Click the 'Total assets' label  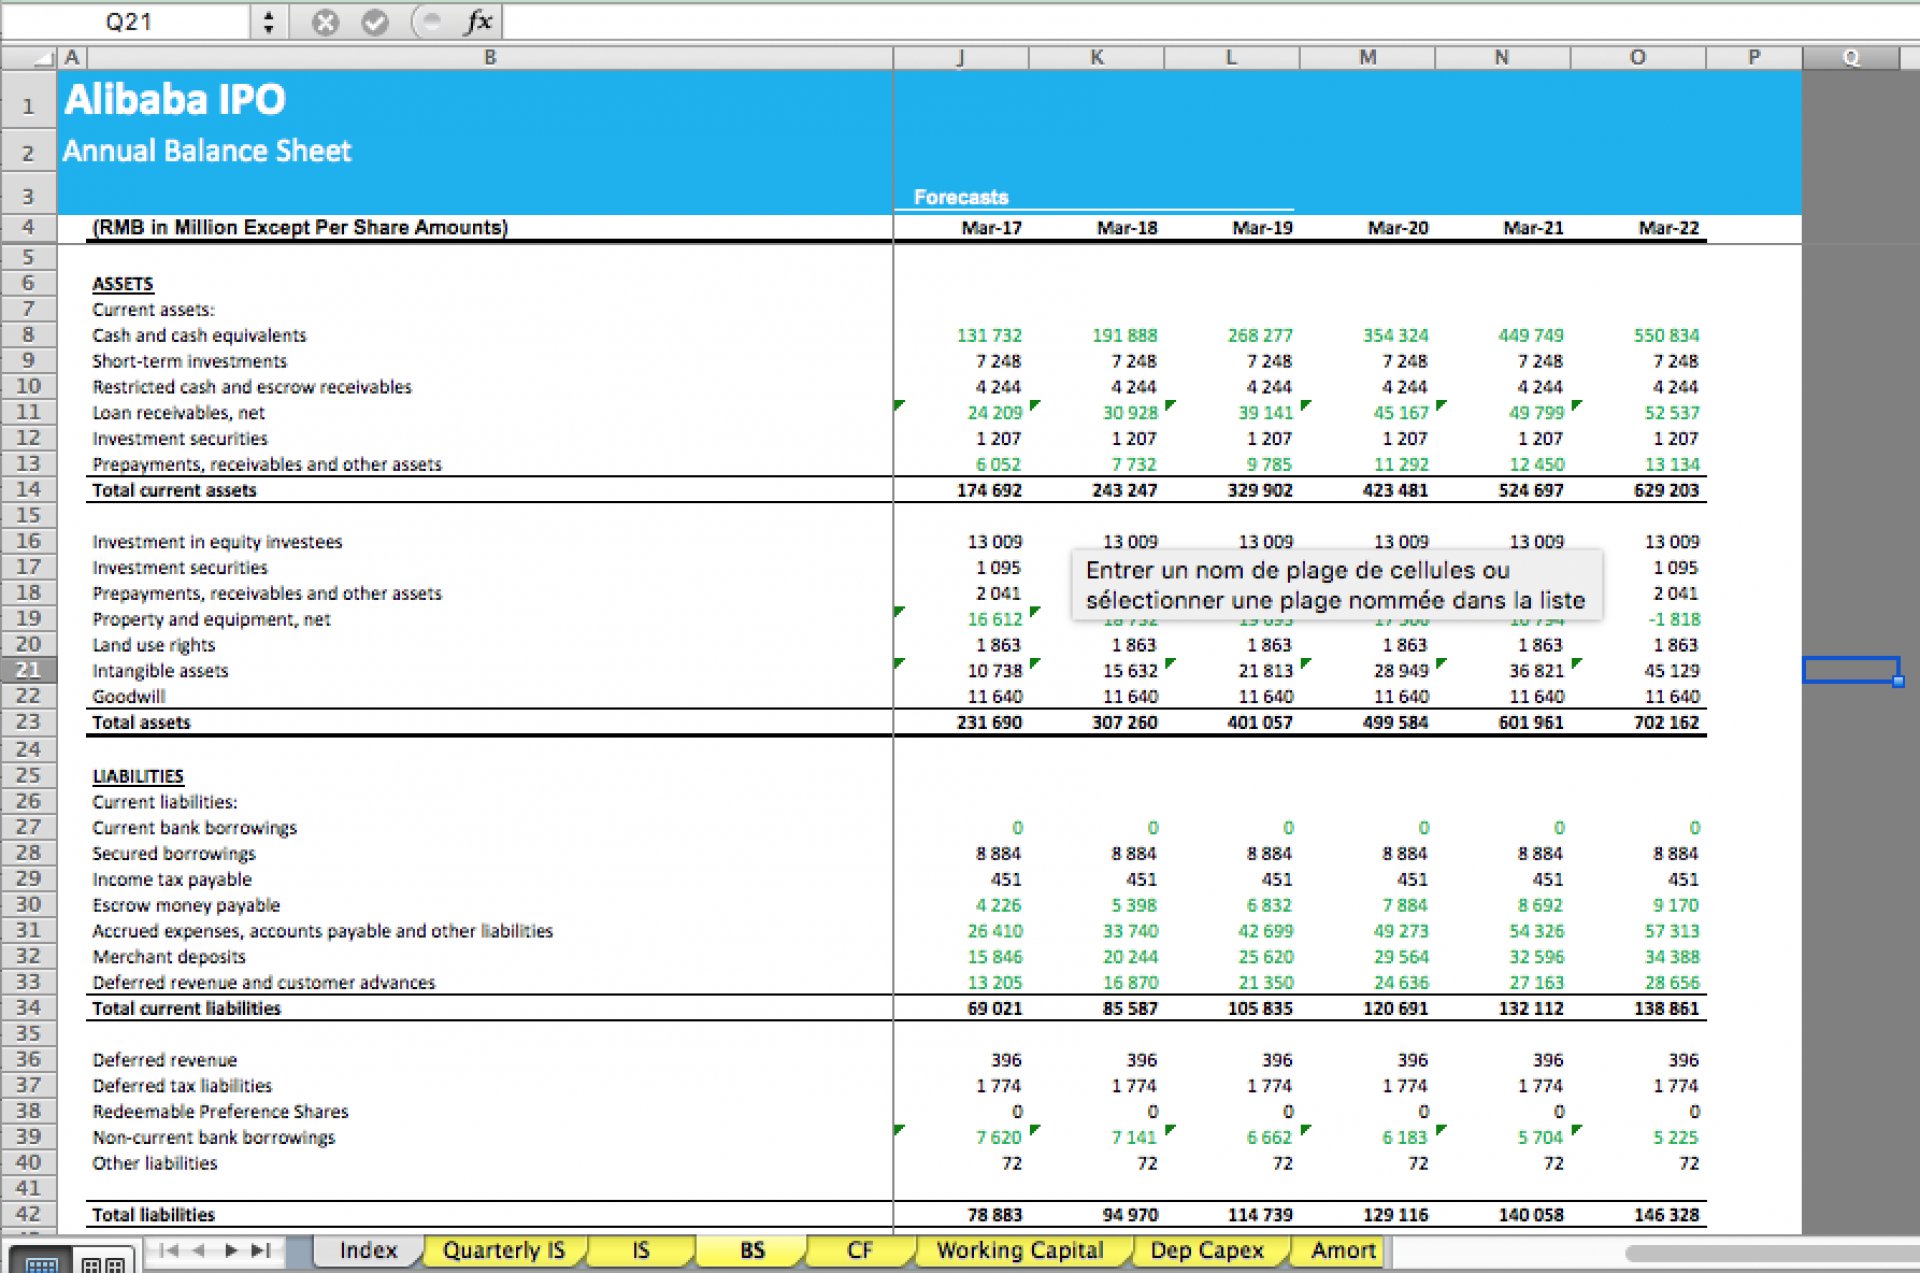pos(141,722)
